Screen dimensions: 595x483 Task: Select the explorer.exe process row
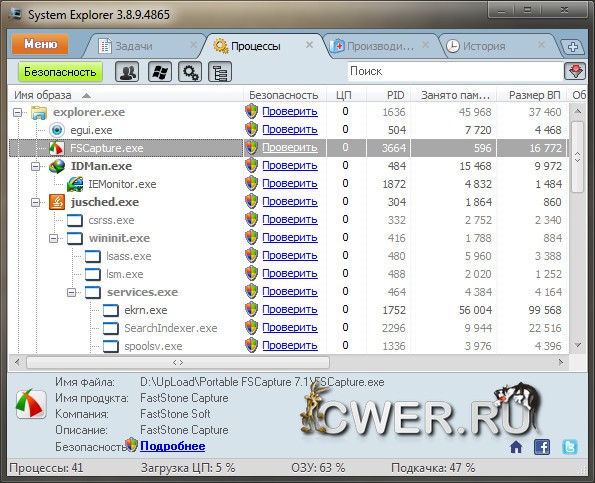tap(288, 112)
